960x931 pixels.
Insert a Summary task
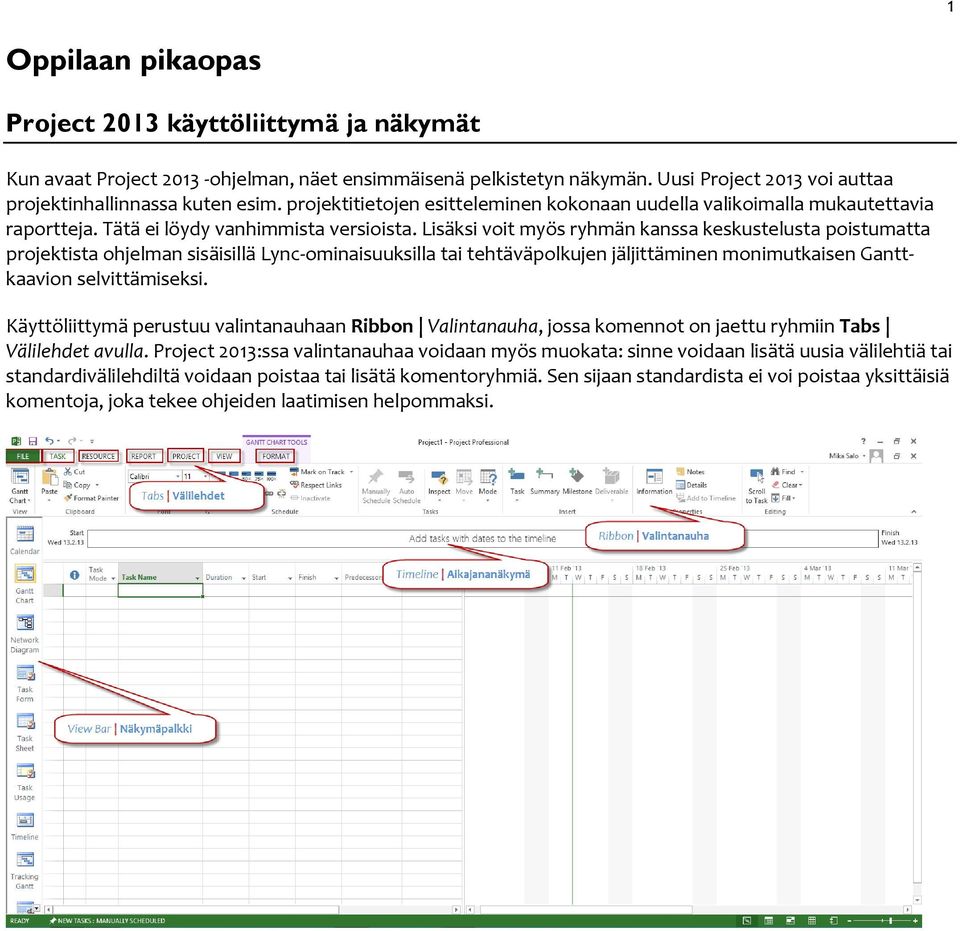pyautogui.click(x=544, y=482)
